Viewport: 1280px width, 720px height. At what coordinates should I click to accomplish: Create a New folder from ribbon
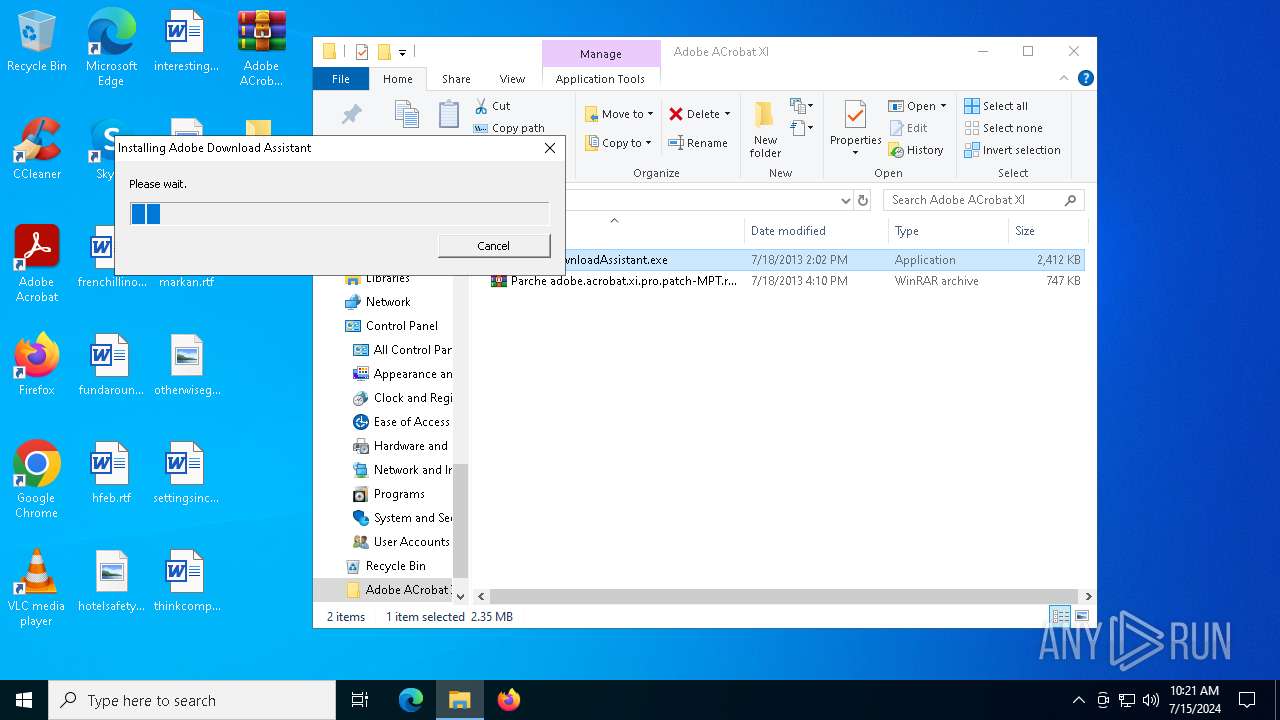(x=765, y=129)
